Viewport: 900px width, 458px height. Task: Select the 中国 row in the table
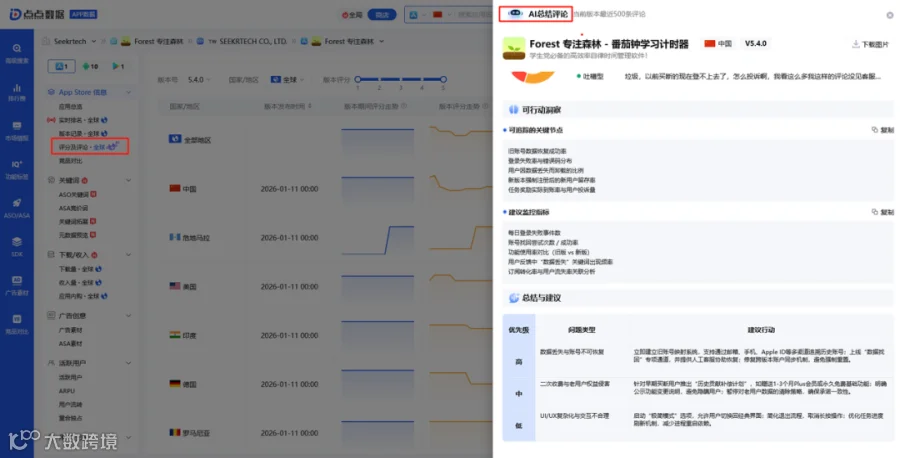(x=324, y=189)
